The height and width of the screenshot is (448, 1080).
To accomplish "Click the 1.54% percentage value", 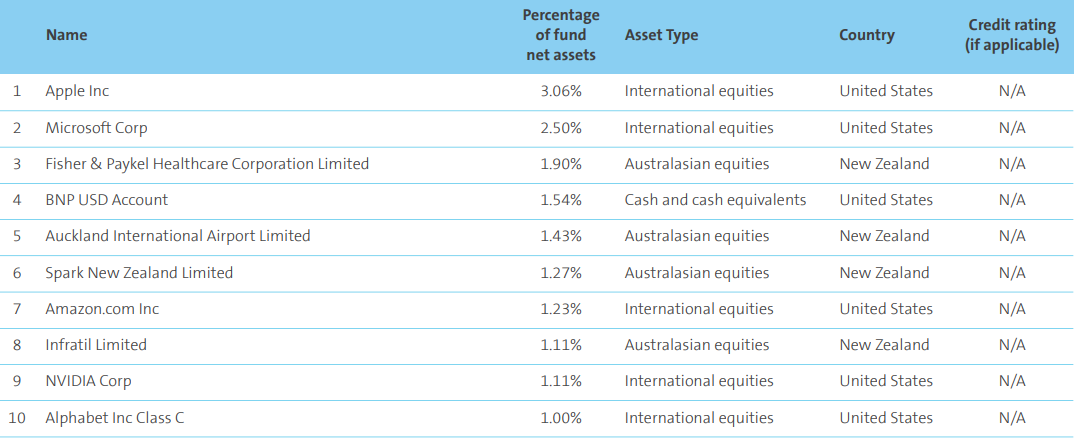I will (560, 200).
